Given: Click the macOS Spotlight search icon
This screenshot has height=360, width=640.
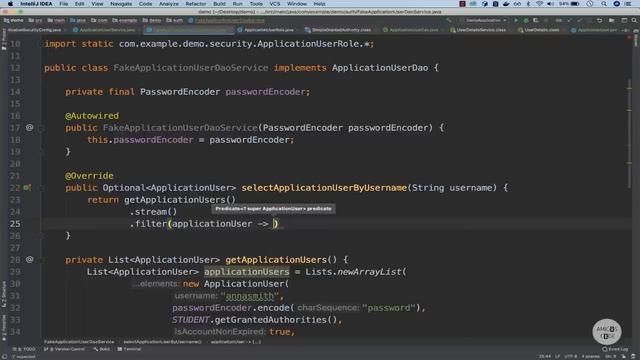Looking at the screenshot, I should click(604, 4).
